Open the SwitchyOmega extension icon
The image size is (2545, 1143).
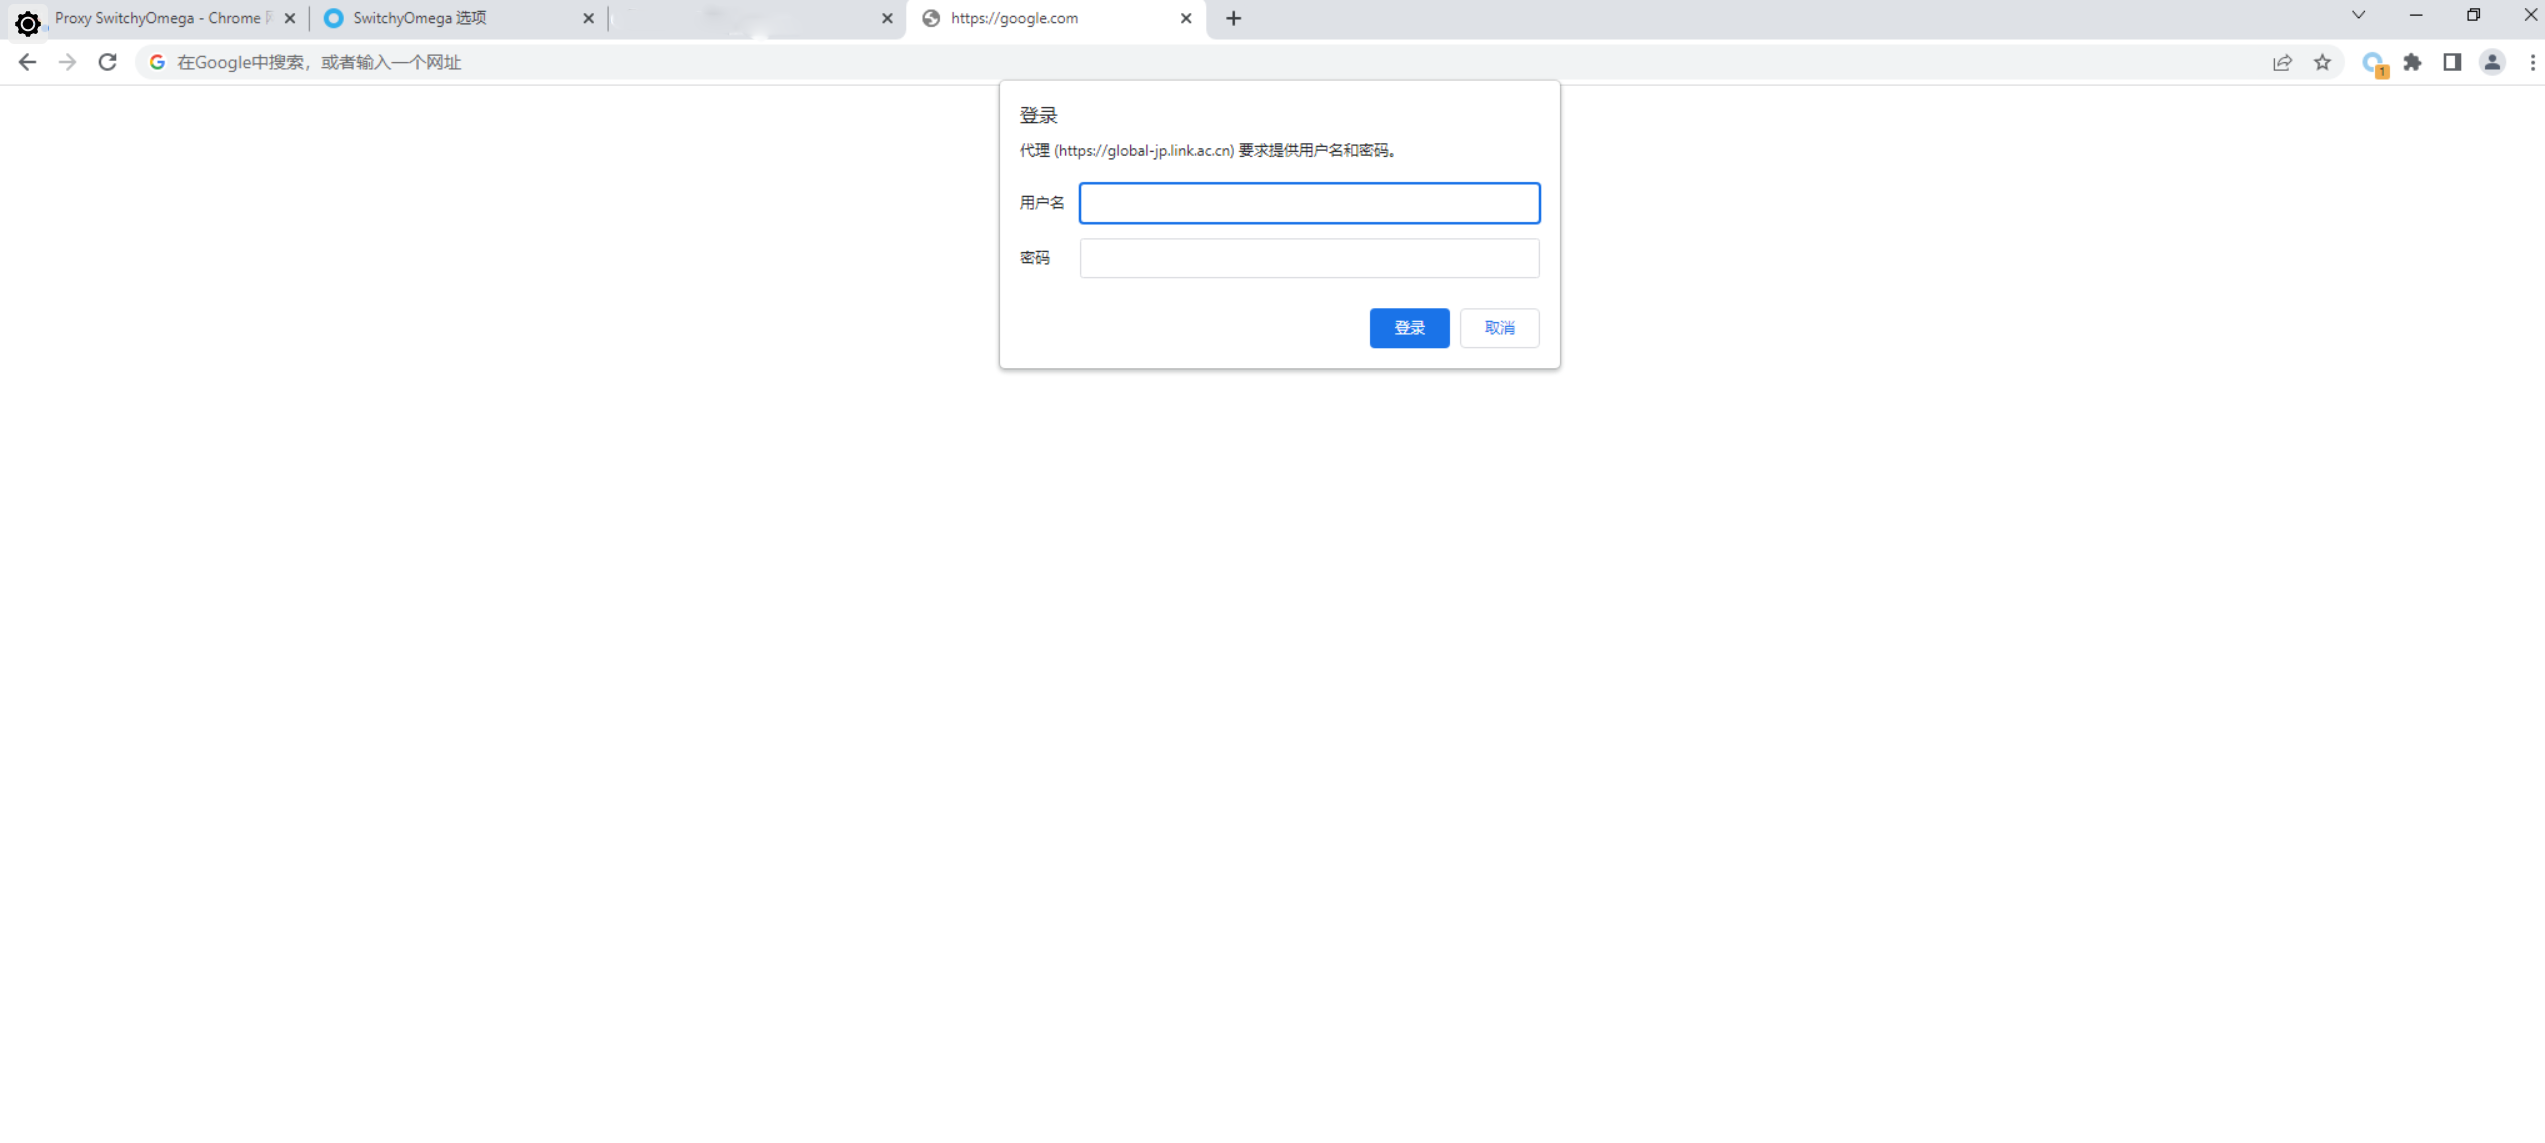click(2373, 63)
